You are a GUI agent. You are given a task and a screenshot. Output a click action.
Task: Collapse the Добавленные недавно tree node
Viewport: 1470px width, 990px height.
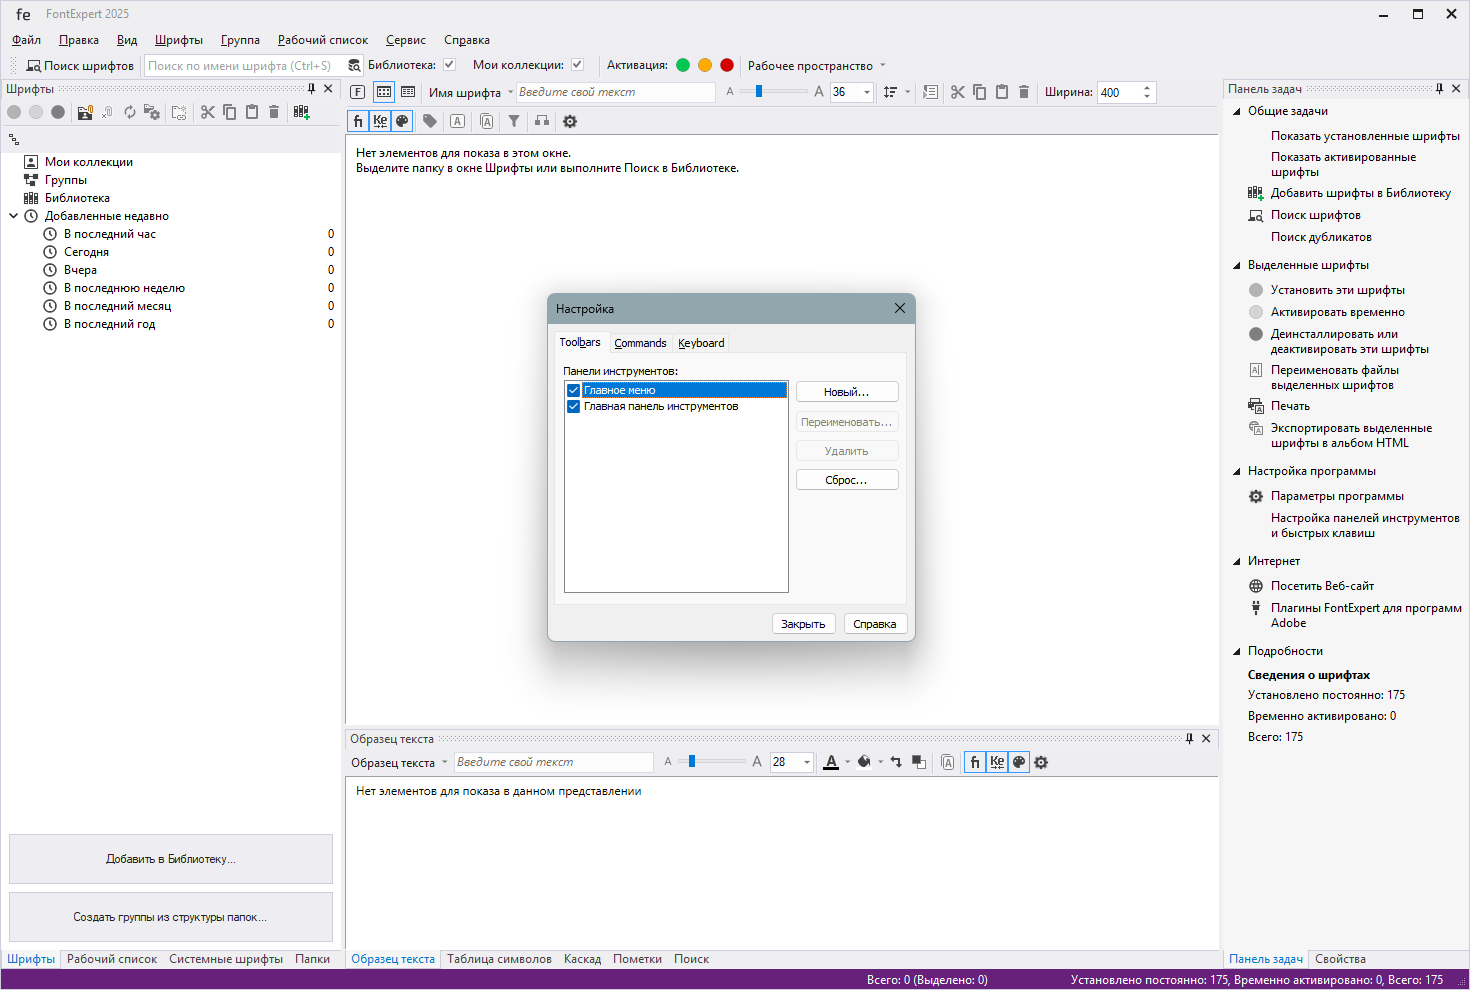pos(13,216)
